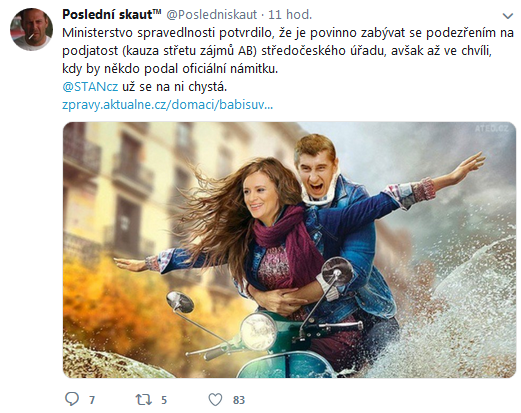Like the tweet with the heart icon
Image resolution: width=521 pixels, height=413 pixels.
click(215, 399)
